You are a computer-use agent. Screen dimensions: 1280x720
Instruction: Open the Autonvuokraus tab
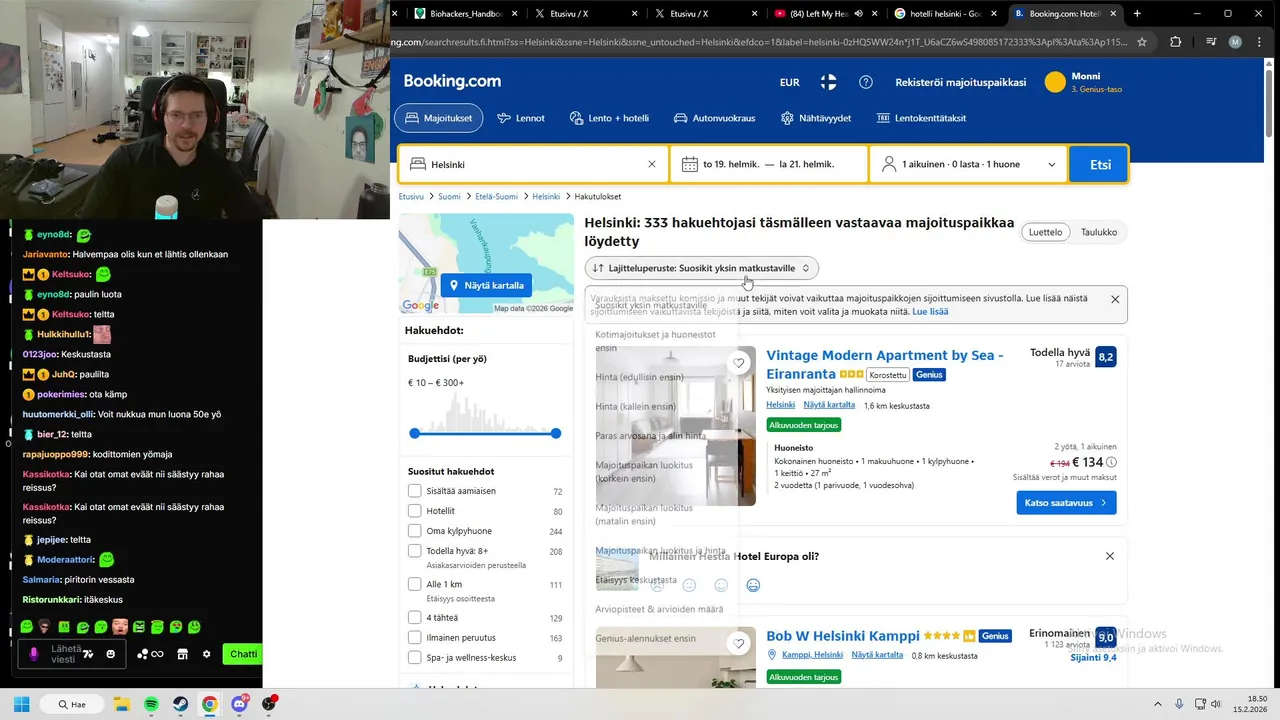point(714,118)
